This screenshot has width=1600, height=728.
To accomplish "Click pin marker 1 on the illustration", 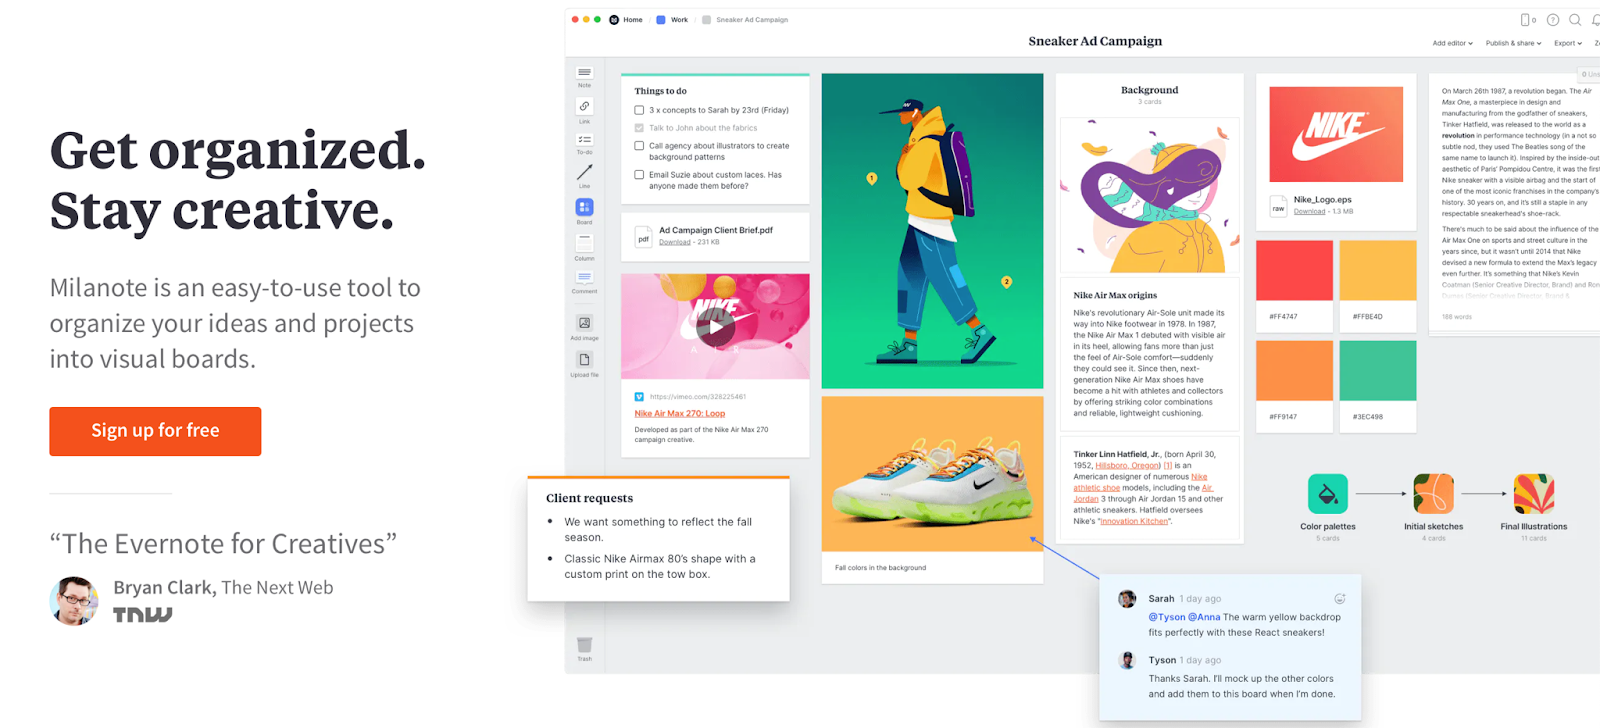I will point(871,179).
